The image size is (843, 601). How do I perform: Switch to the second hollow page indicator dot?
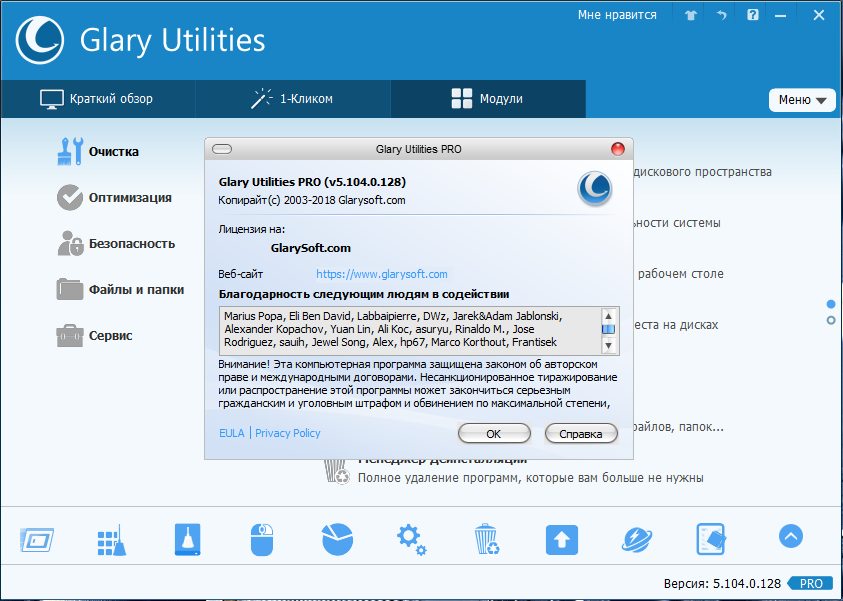831,320
